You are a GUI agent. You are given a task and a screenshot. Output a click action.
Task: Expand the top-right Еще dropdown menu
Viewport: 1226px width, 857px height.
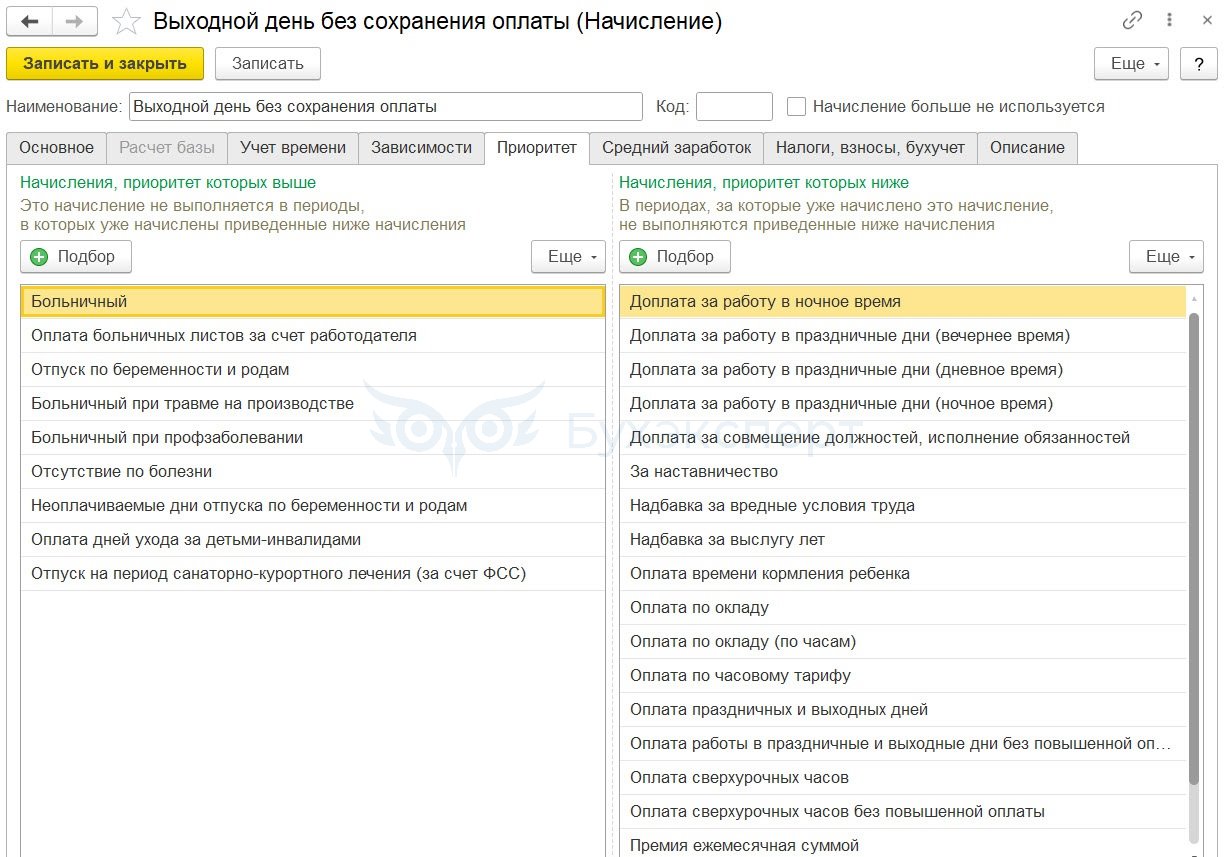(x=1132, y=63)
